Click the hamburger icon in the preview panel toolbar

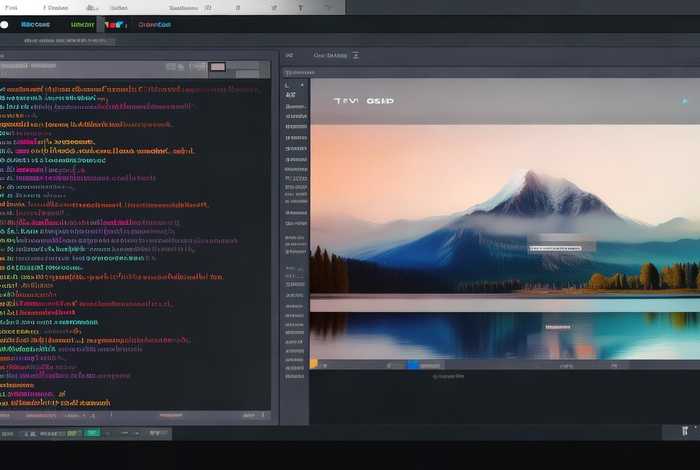pyautogui.click(x=355, y=55)
